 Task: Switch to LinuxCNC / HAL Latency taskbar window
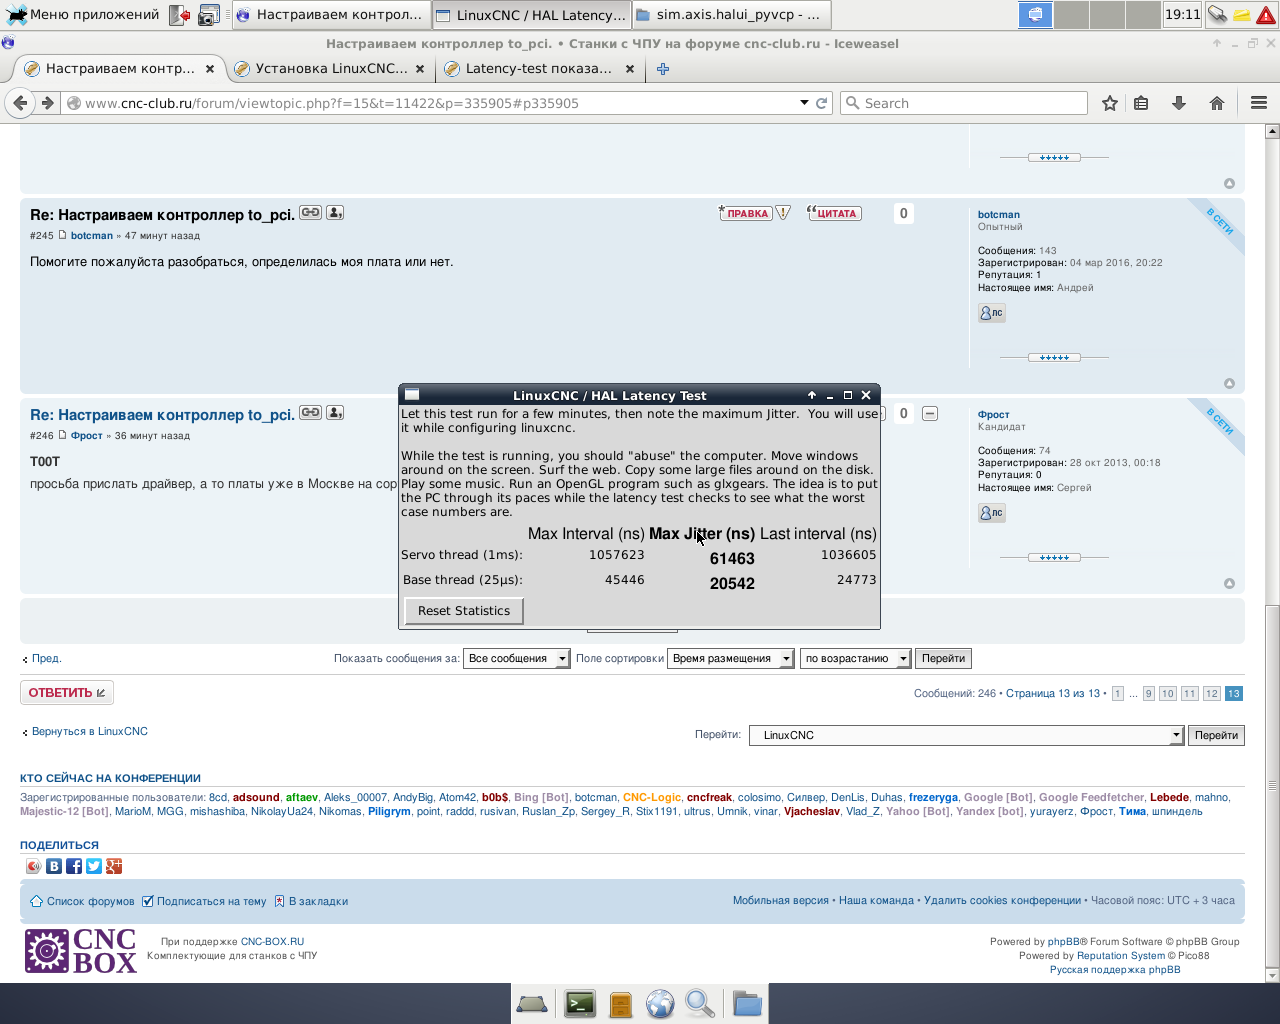[x=532, y=15]
